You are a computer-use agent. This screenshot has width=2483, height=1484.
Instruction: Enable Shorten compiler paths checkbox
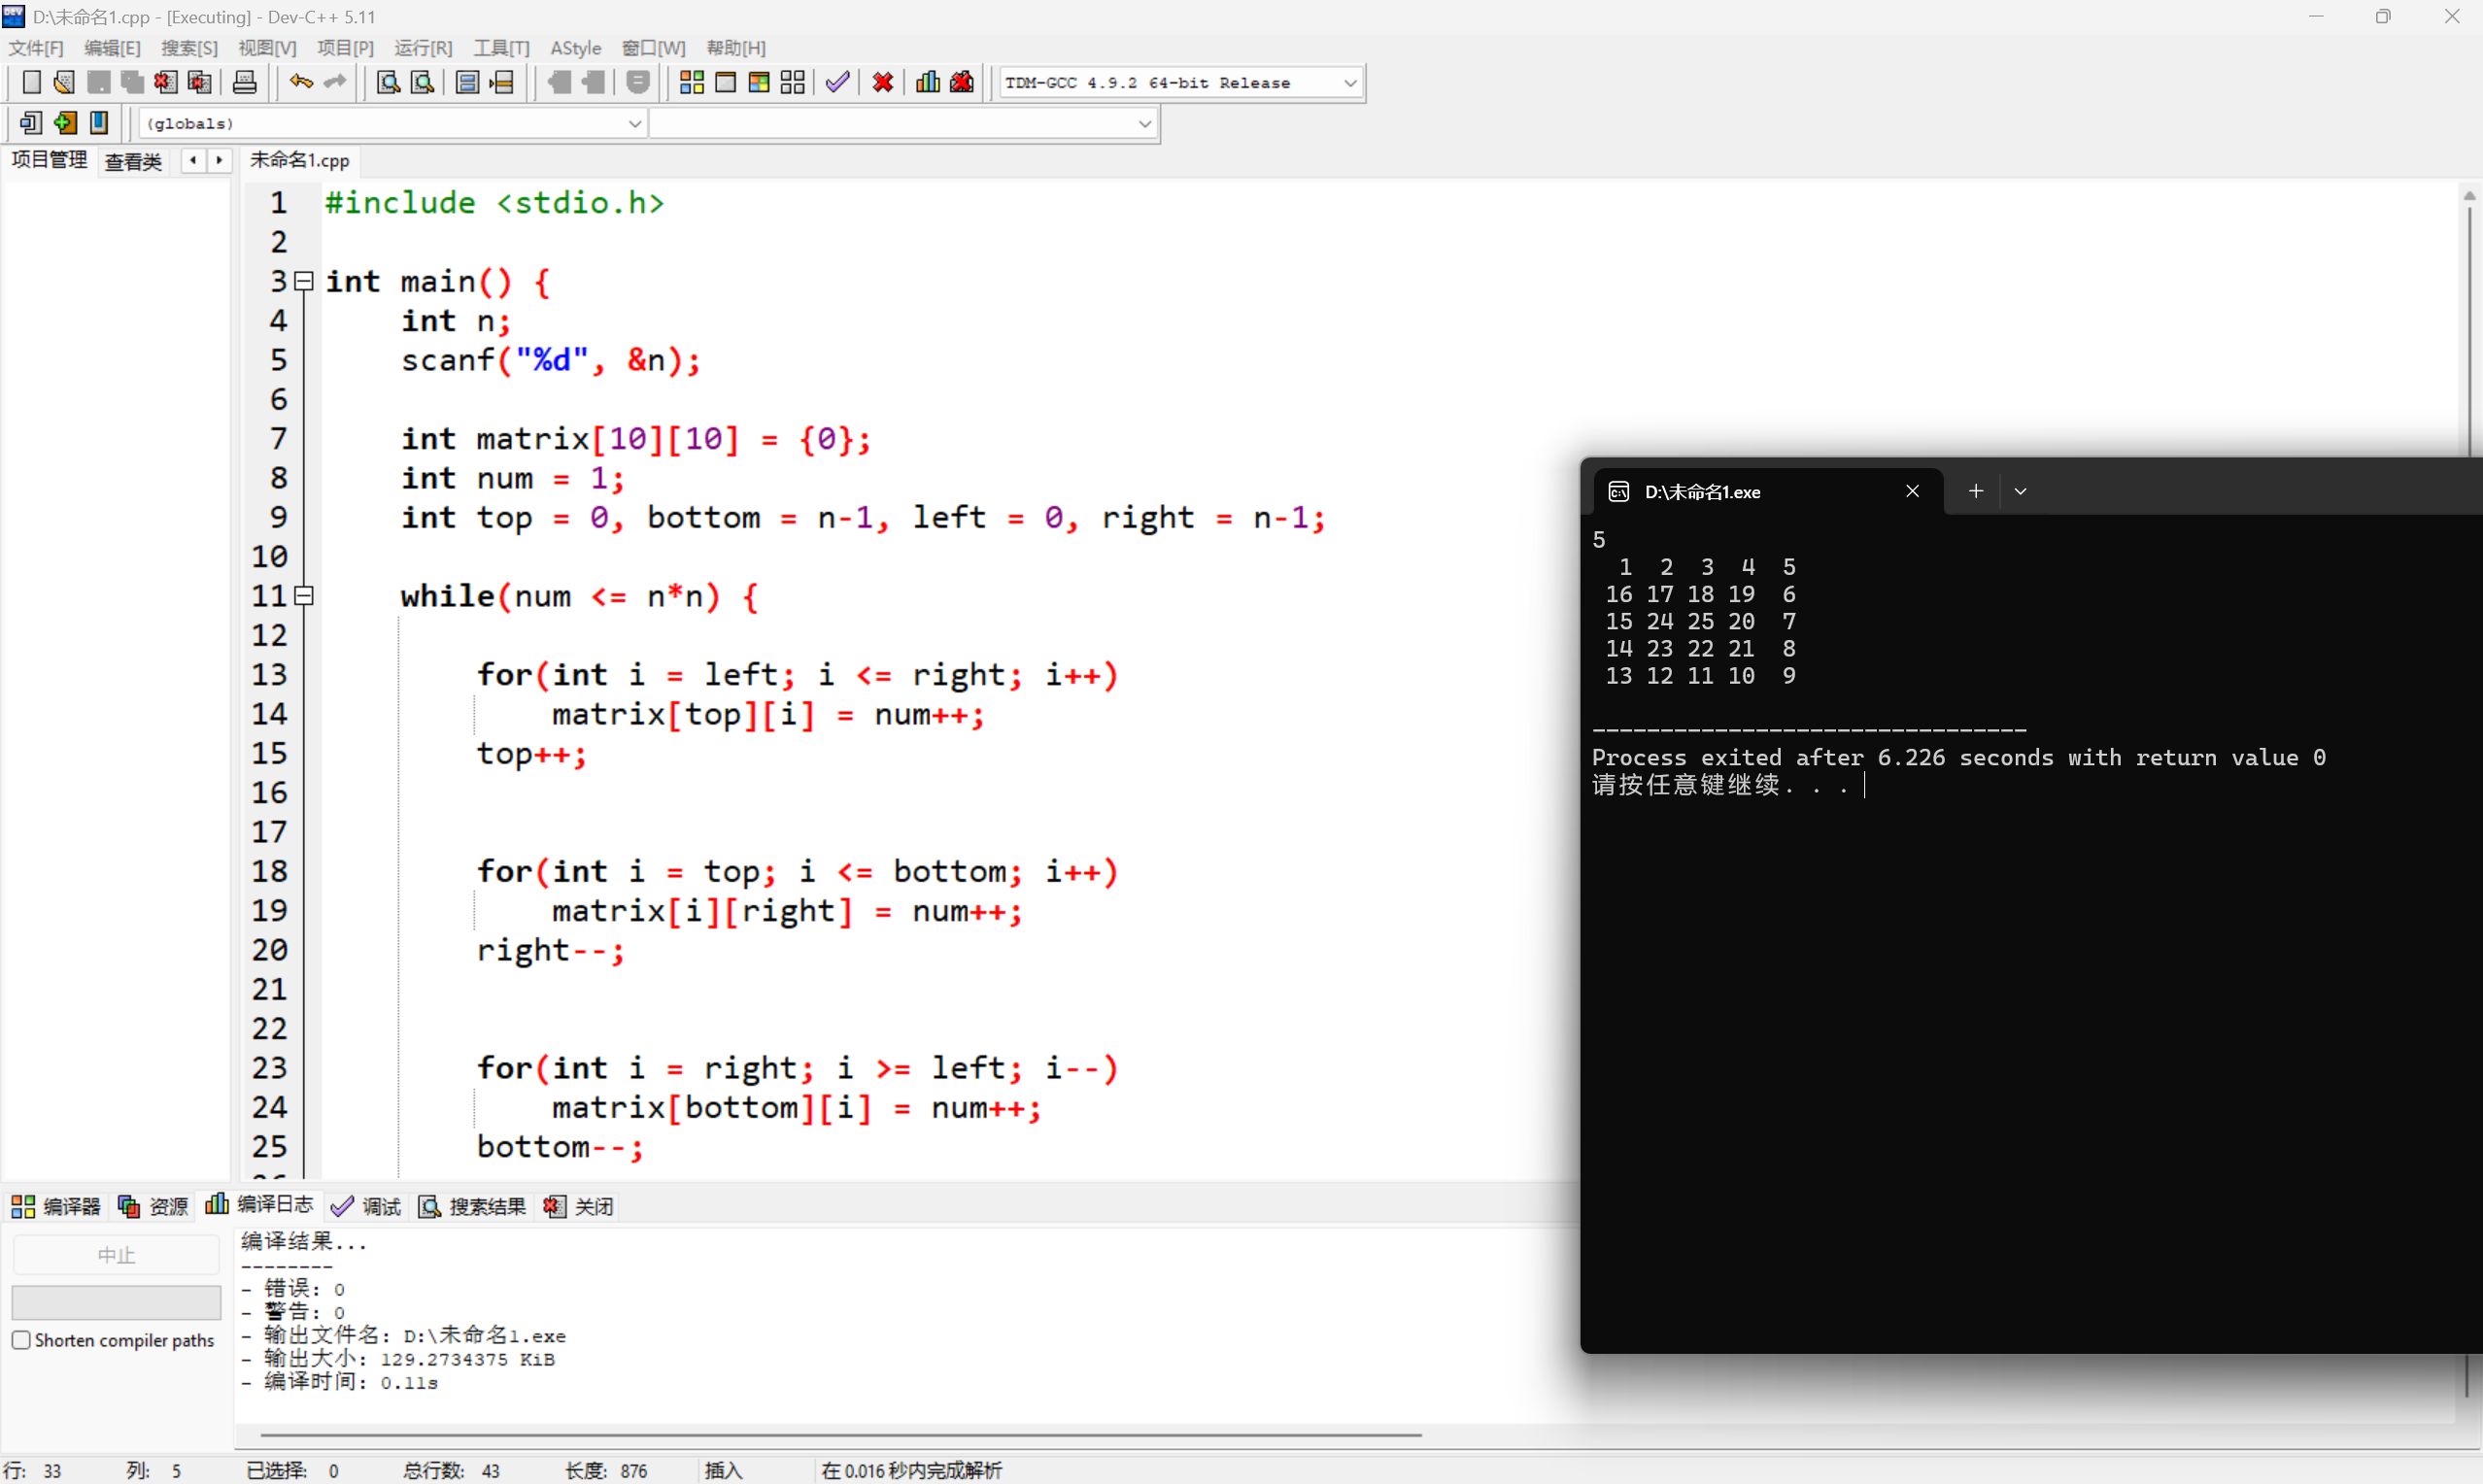coord(21,1340)
